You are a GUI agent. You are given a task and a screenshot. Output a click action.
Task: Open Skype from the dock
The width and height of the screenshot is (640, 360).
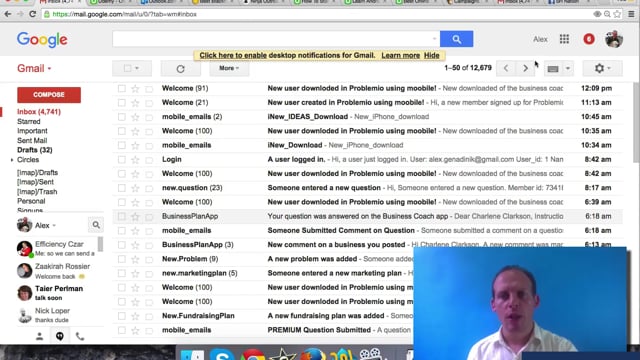[x=222, y=354]
